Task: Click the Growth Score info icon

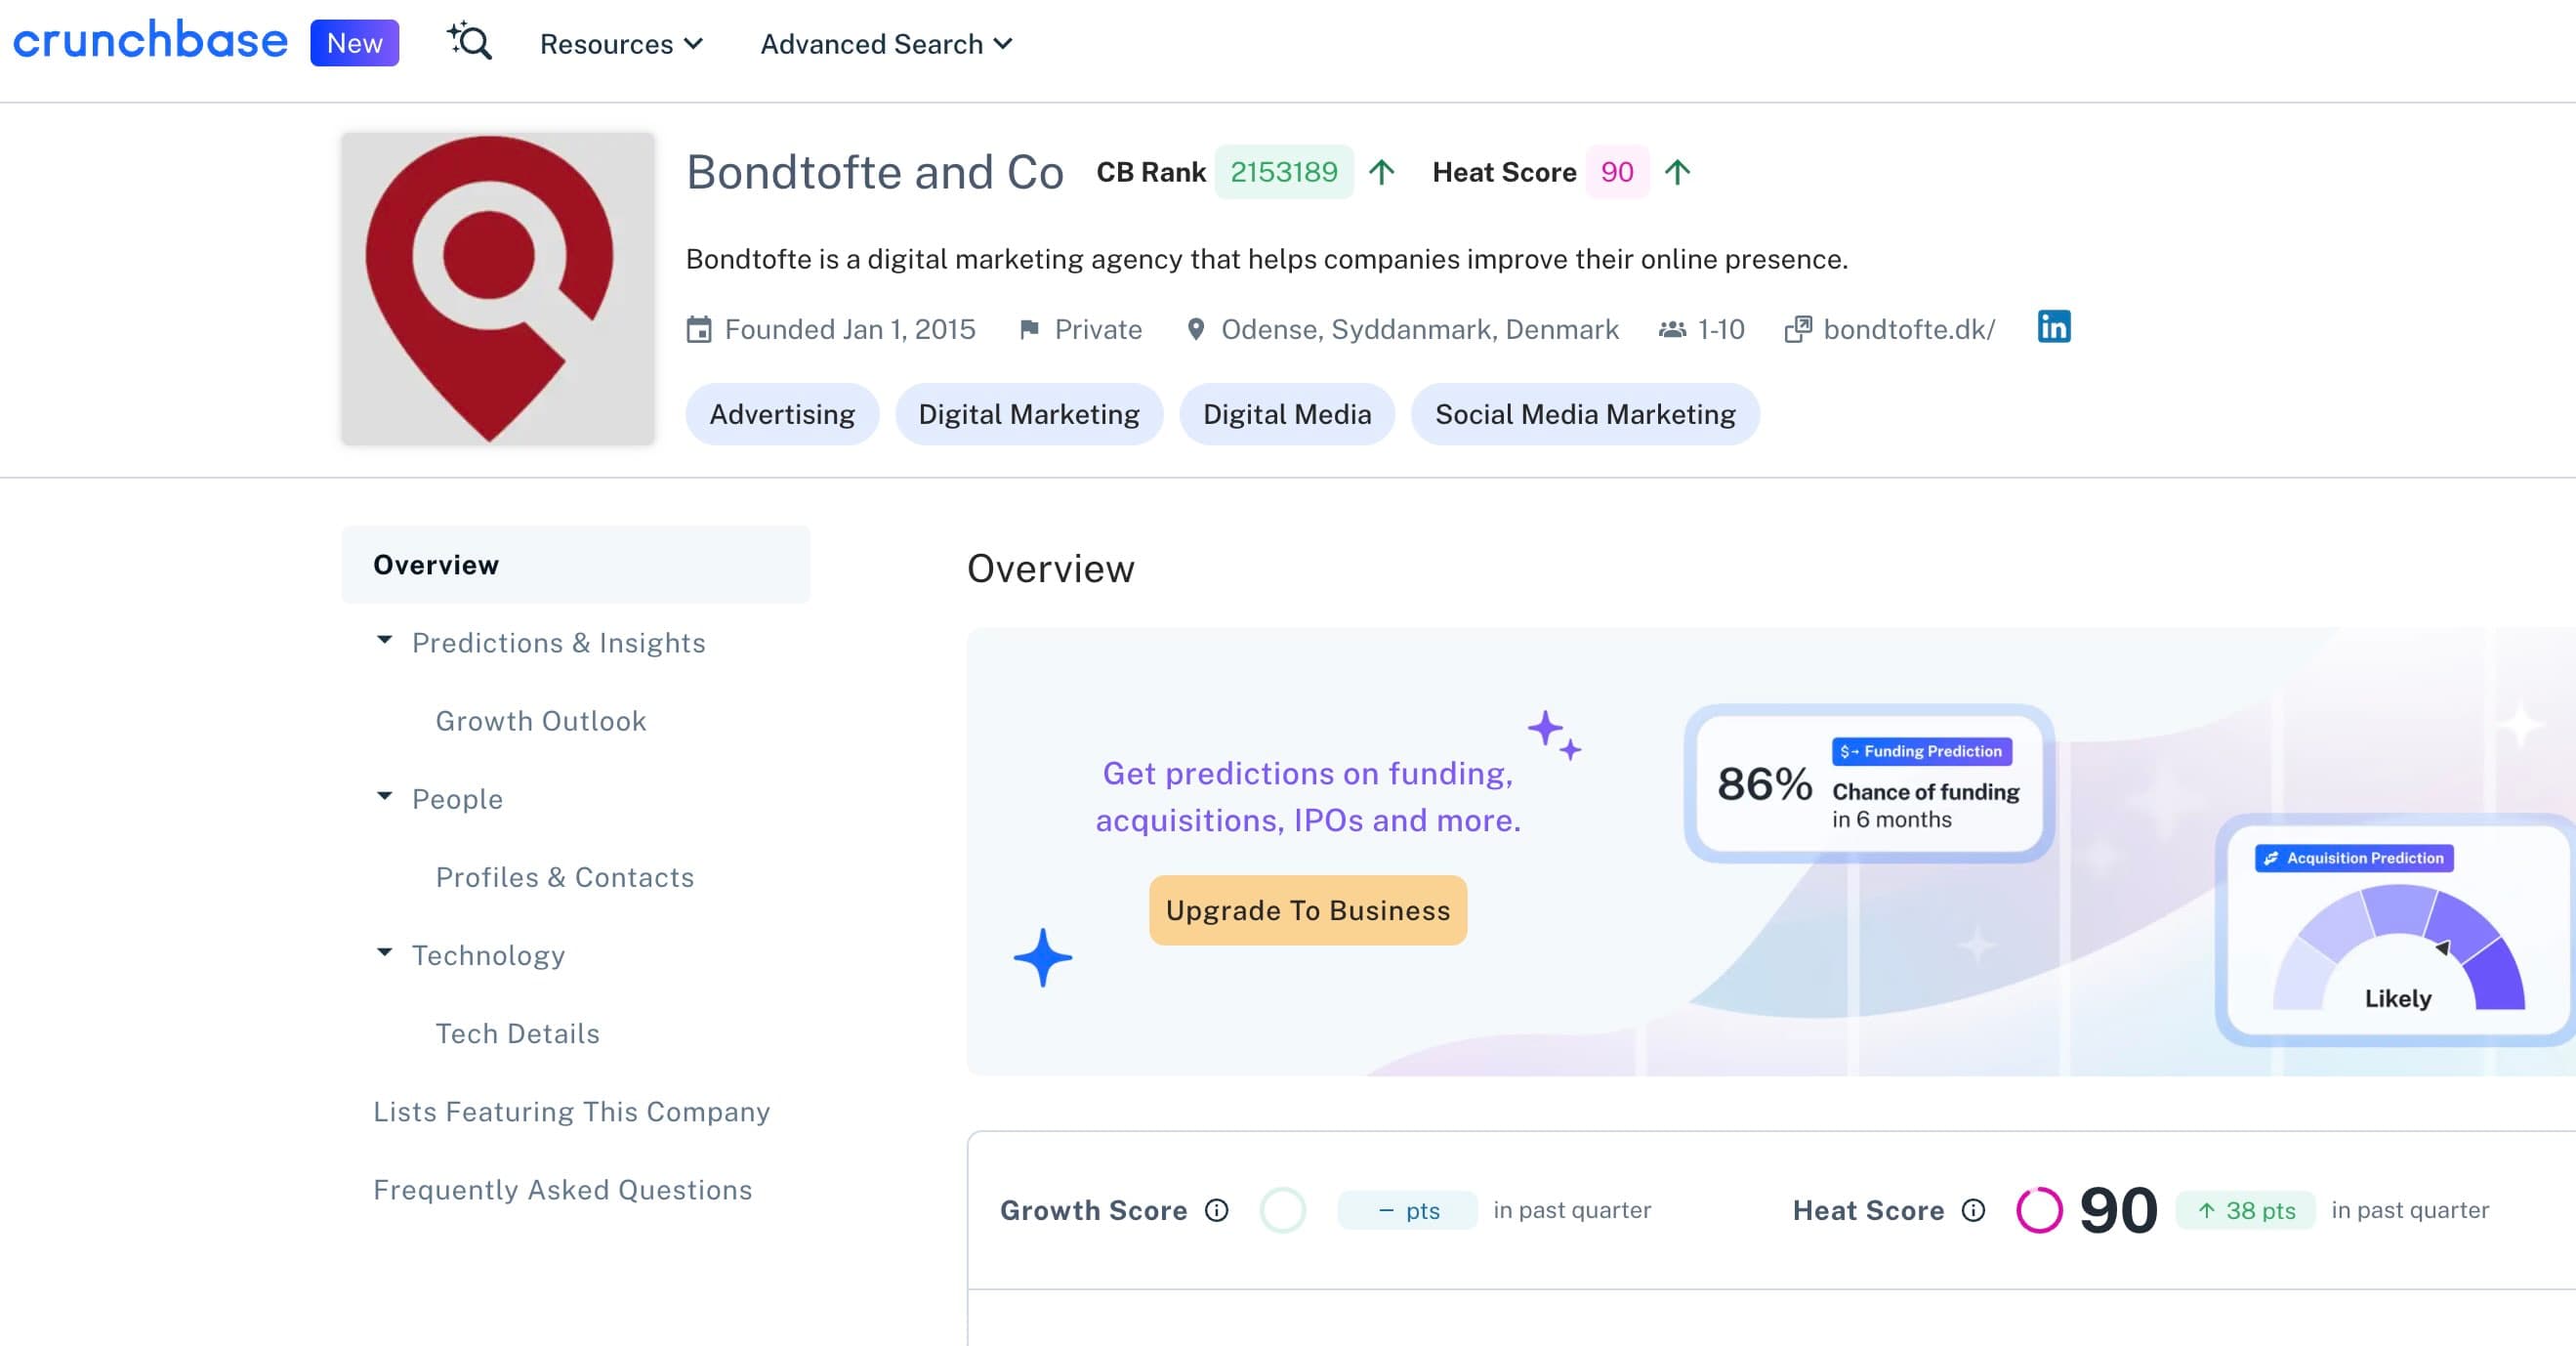Action: 1216,1210
